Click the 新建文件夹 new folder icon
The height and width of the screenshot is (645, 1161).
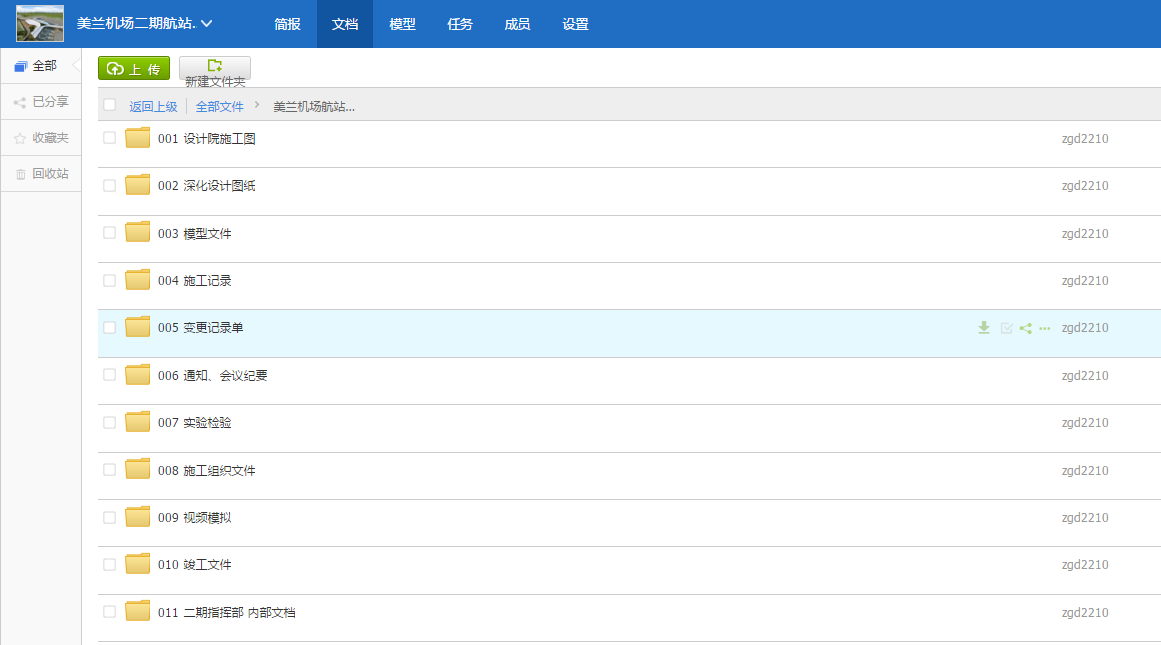[215, 66]
